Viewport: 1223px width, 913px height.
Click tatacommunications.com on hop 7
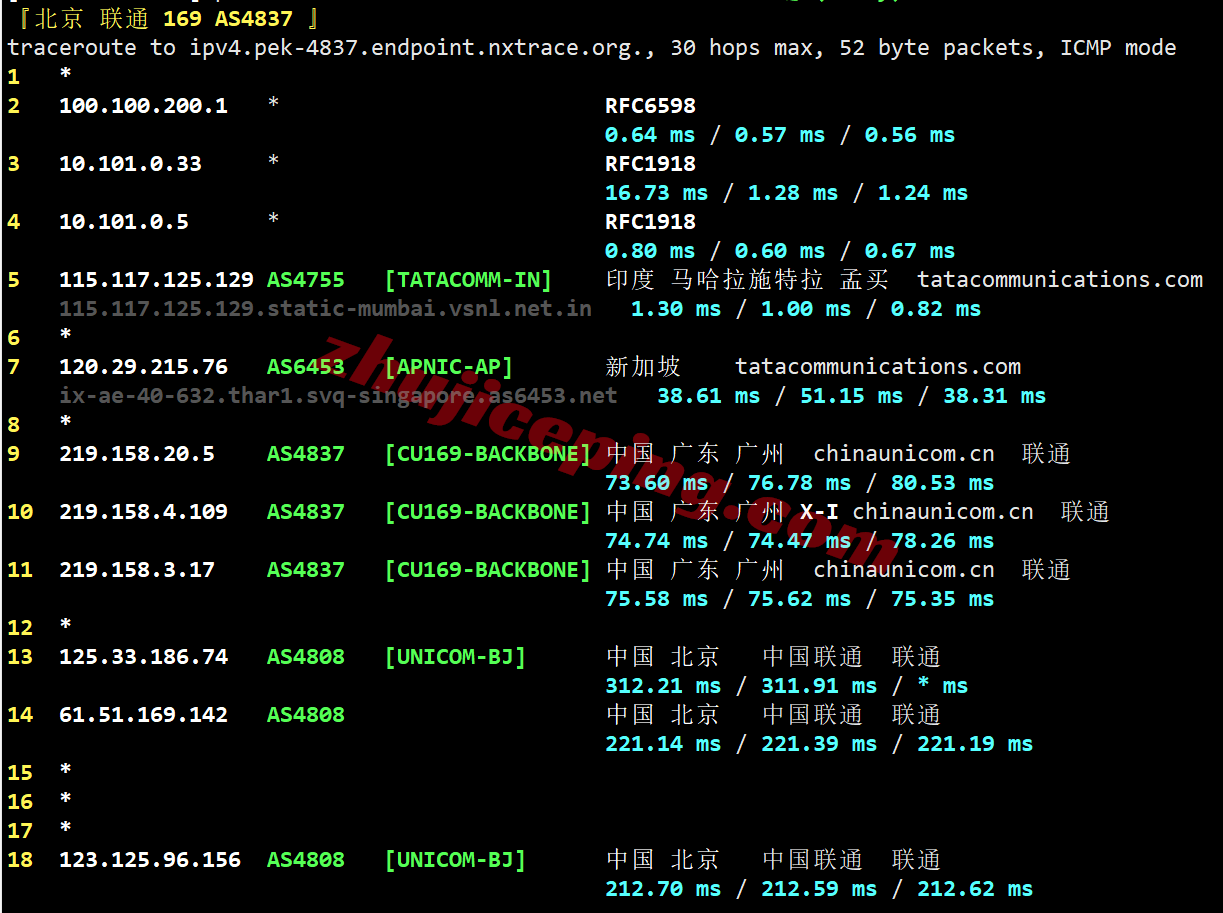click(878, 366)
